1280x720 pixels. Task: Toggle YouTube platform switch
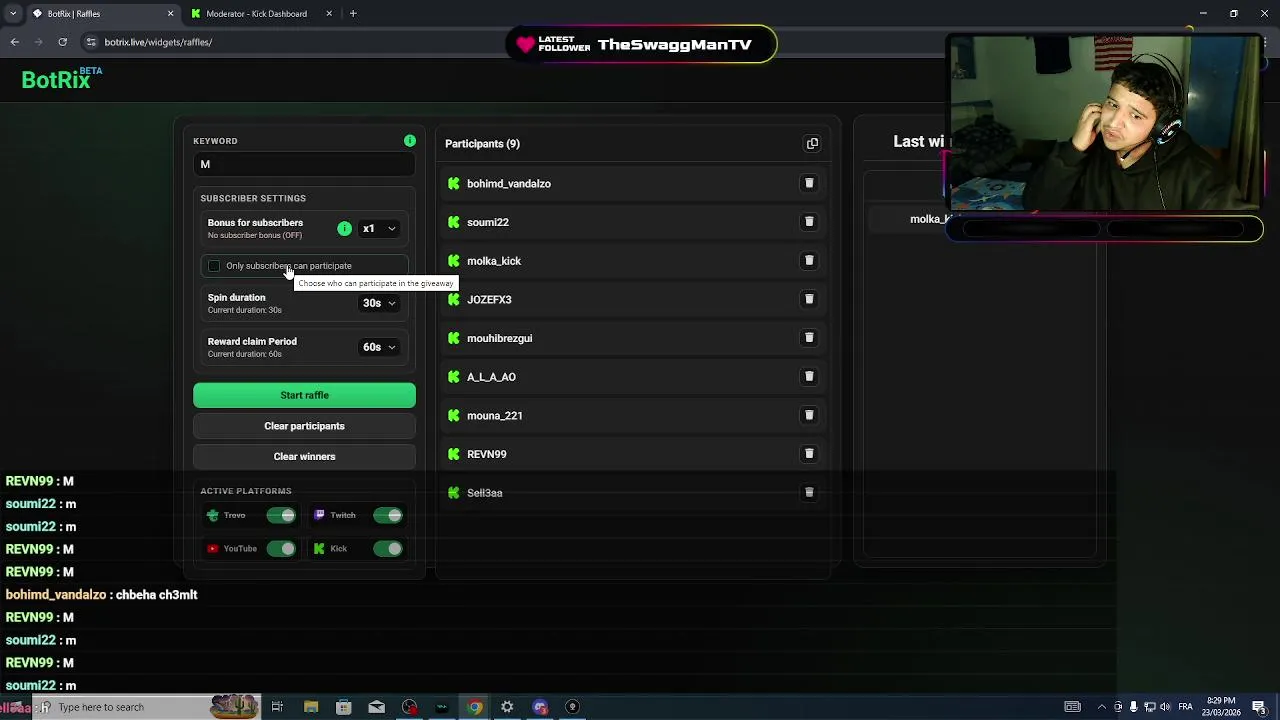coord(281,548)
